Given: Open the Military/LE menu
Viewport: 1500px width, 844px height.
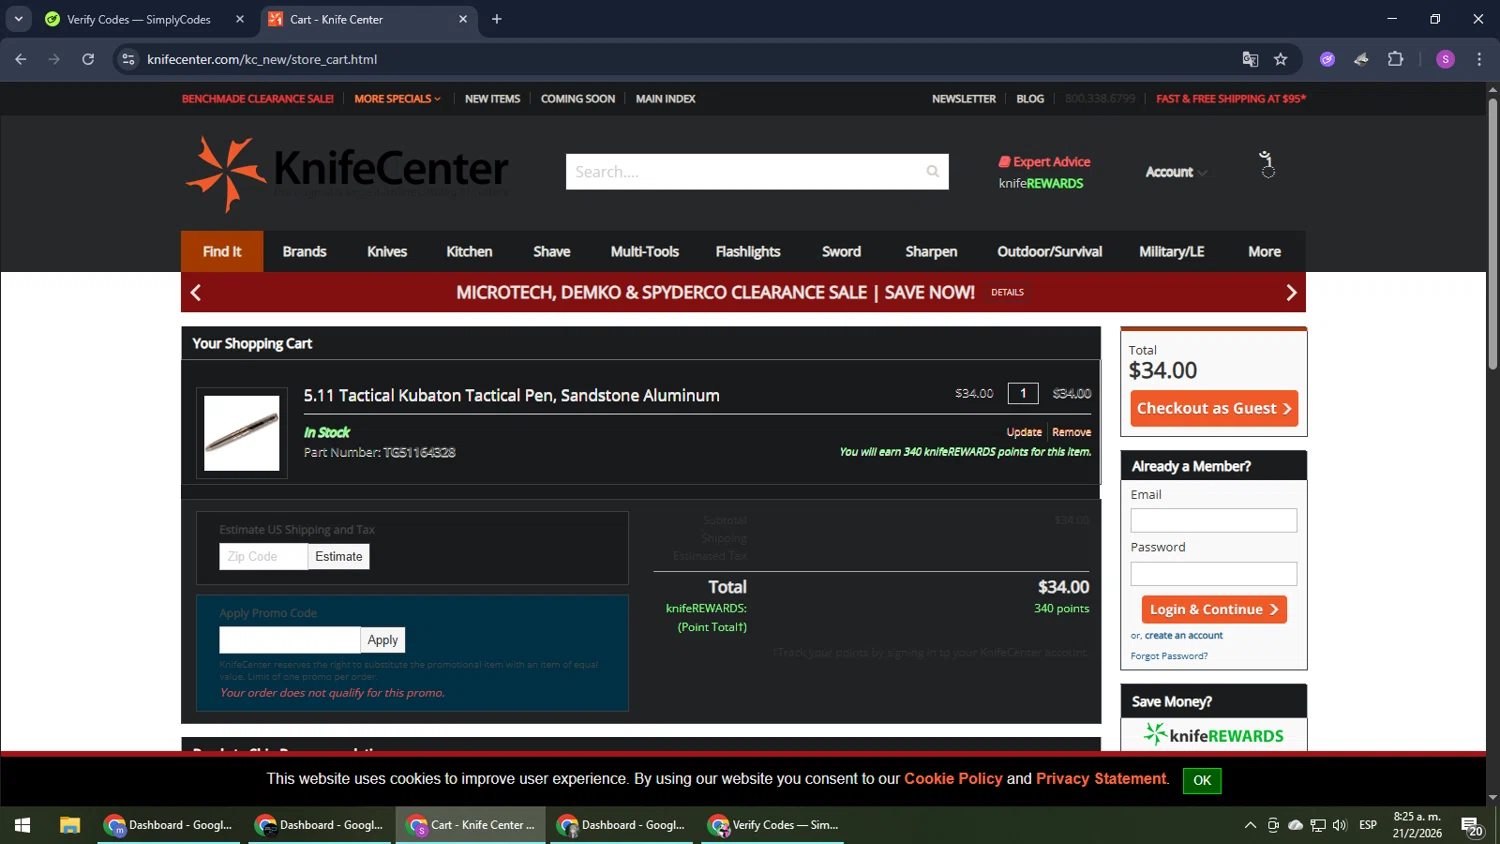Looking at the screenshot, I should [1171, 252].
